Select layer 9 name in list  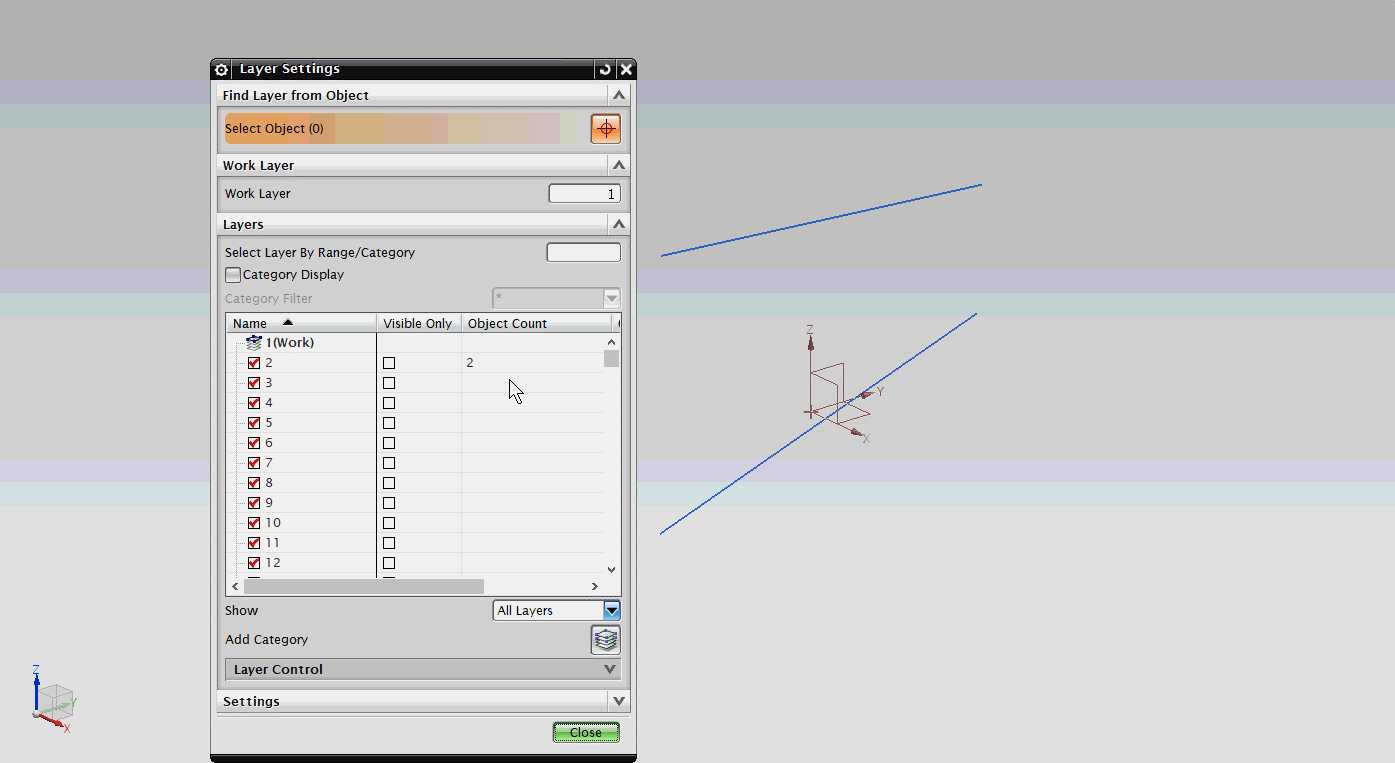[x=268, y=503]
